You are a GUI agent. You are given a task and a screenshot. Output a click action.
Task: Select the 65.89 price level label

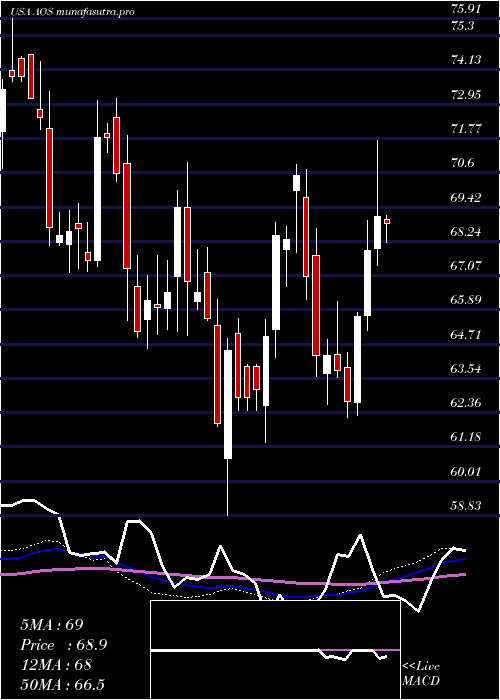point(466,300)
